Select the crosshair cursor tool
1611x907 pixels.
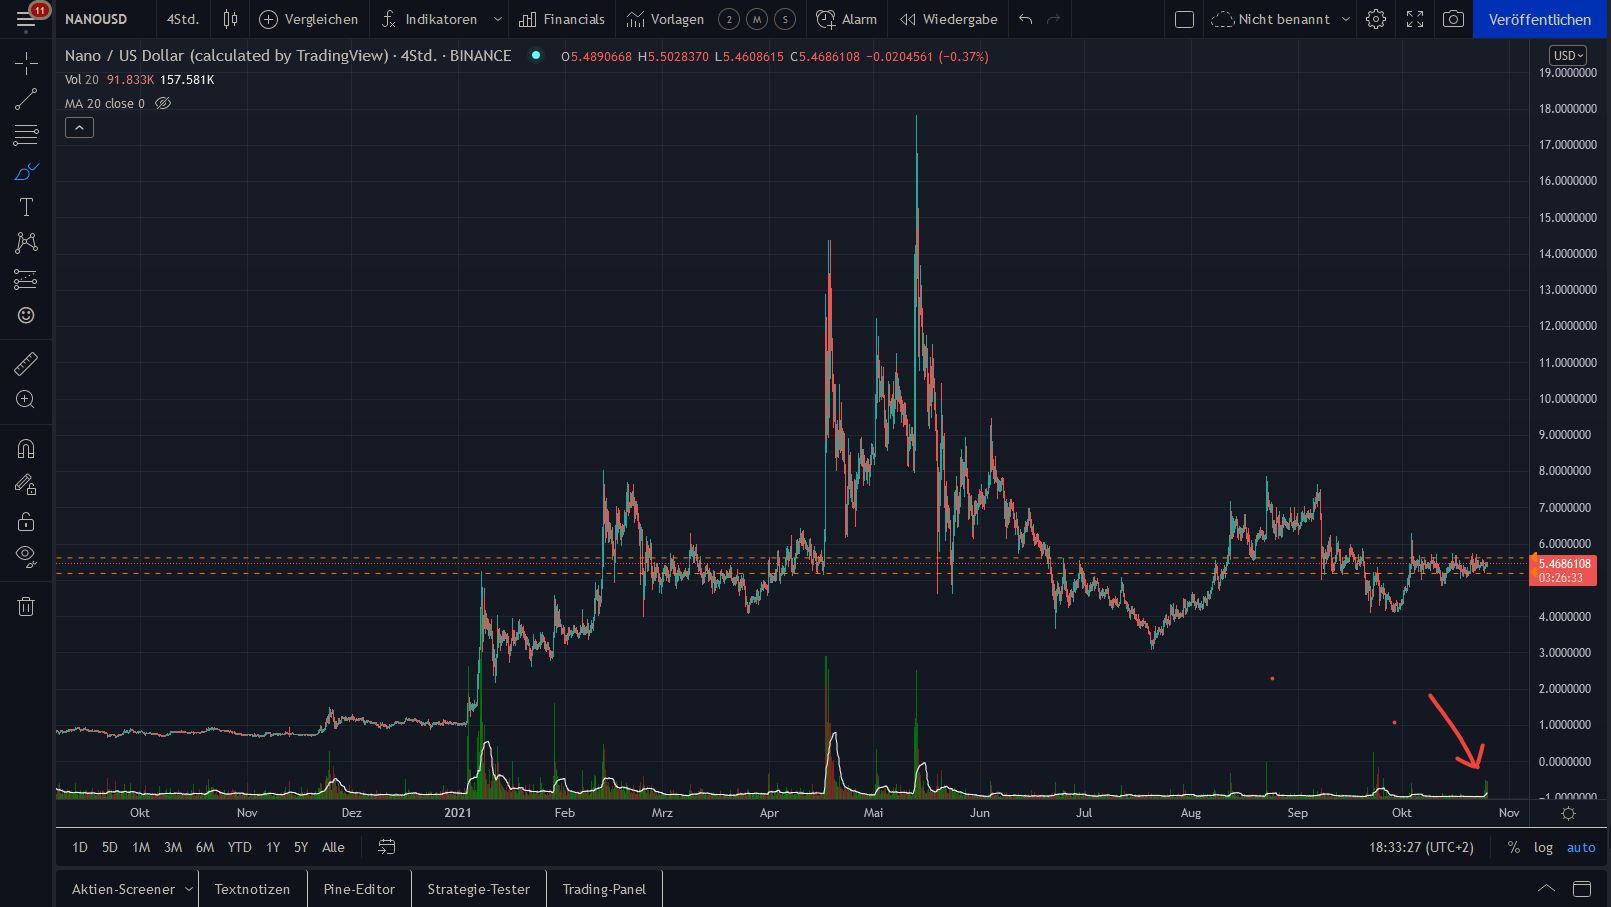tap(26, 64)
